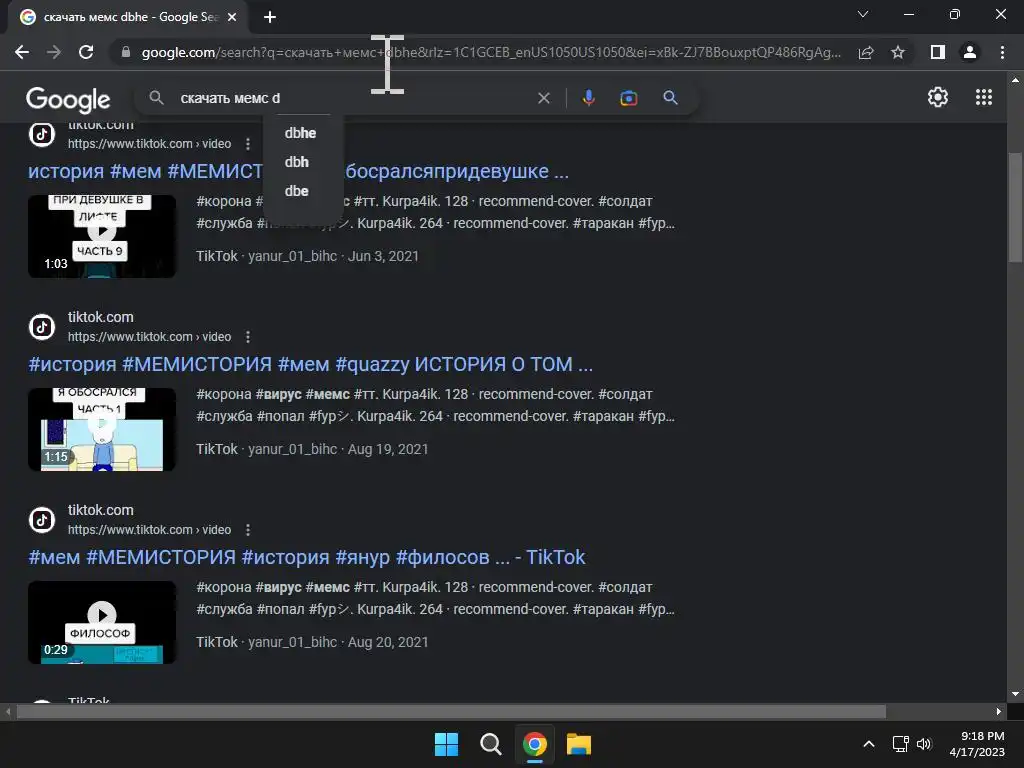Image resolution: width=1024 pixels, height=768 pixels.
Task: Click tiktok.com site name above Aug 19 result
Action: [101, 317]
